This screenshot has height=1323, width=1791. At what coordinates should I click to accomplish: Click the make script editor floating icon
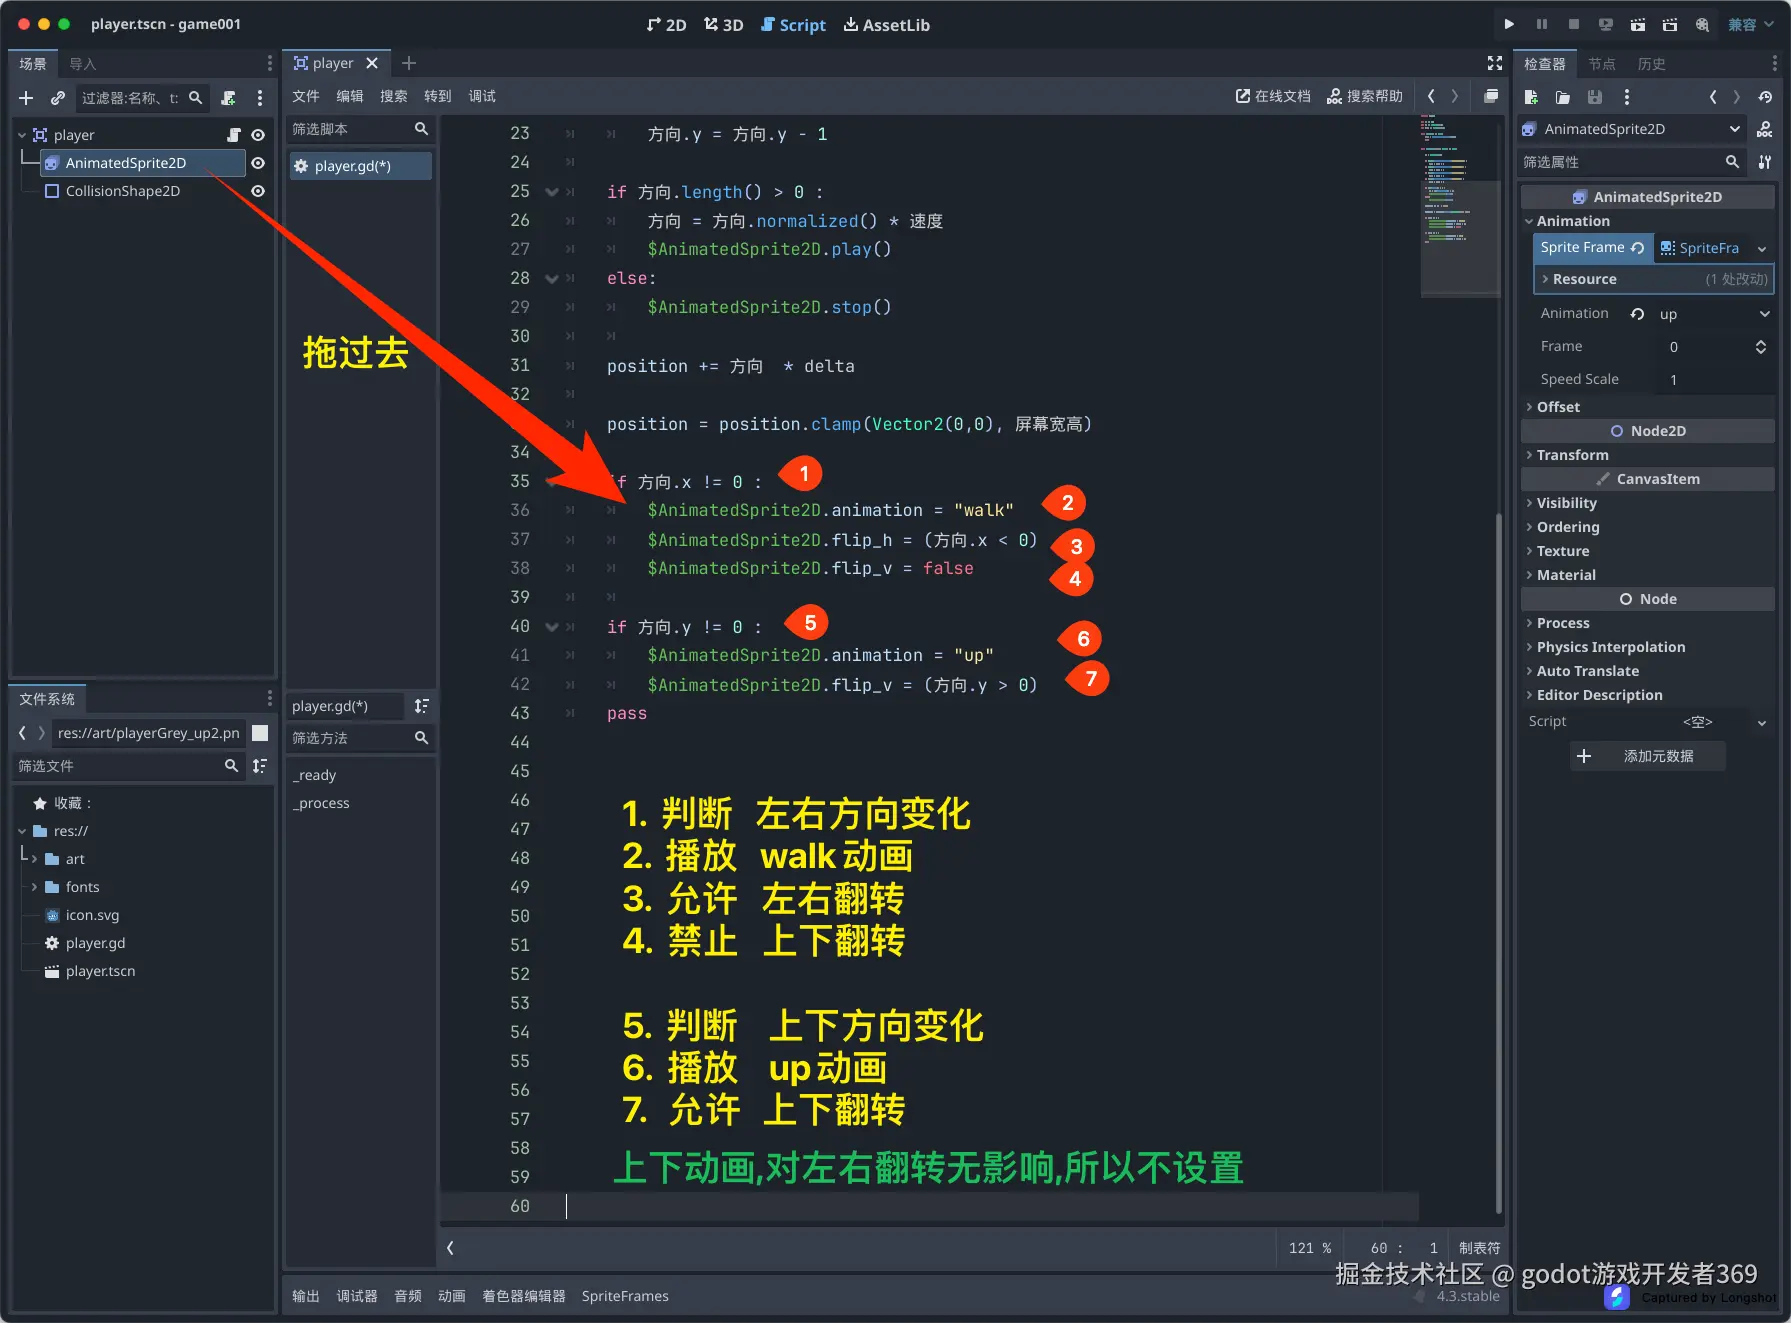[x=1491, y=96]
